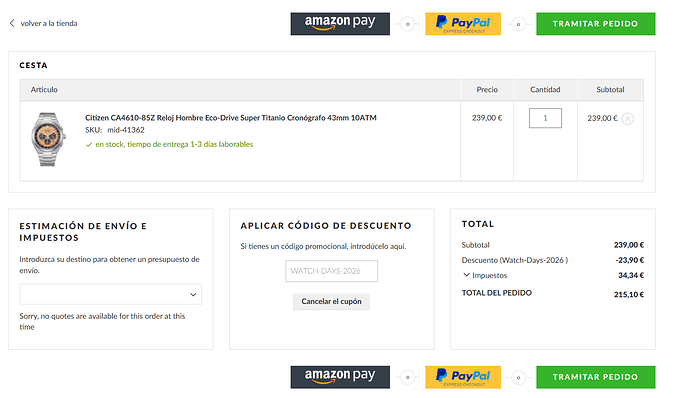Click the Impuestos label in totals
The width and height of the screenshot is (690, 398).
pos(489,275)
